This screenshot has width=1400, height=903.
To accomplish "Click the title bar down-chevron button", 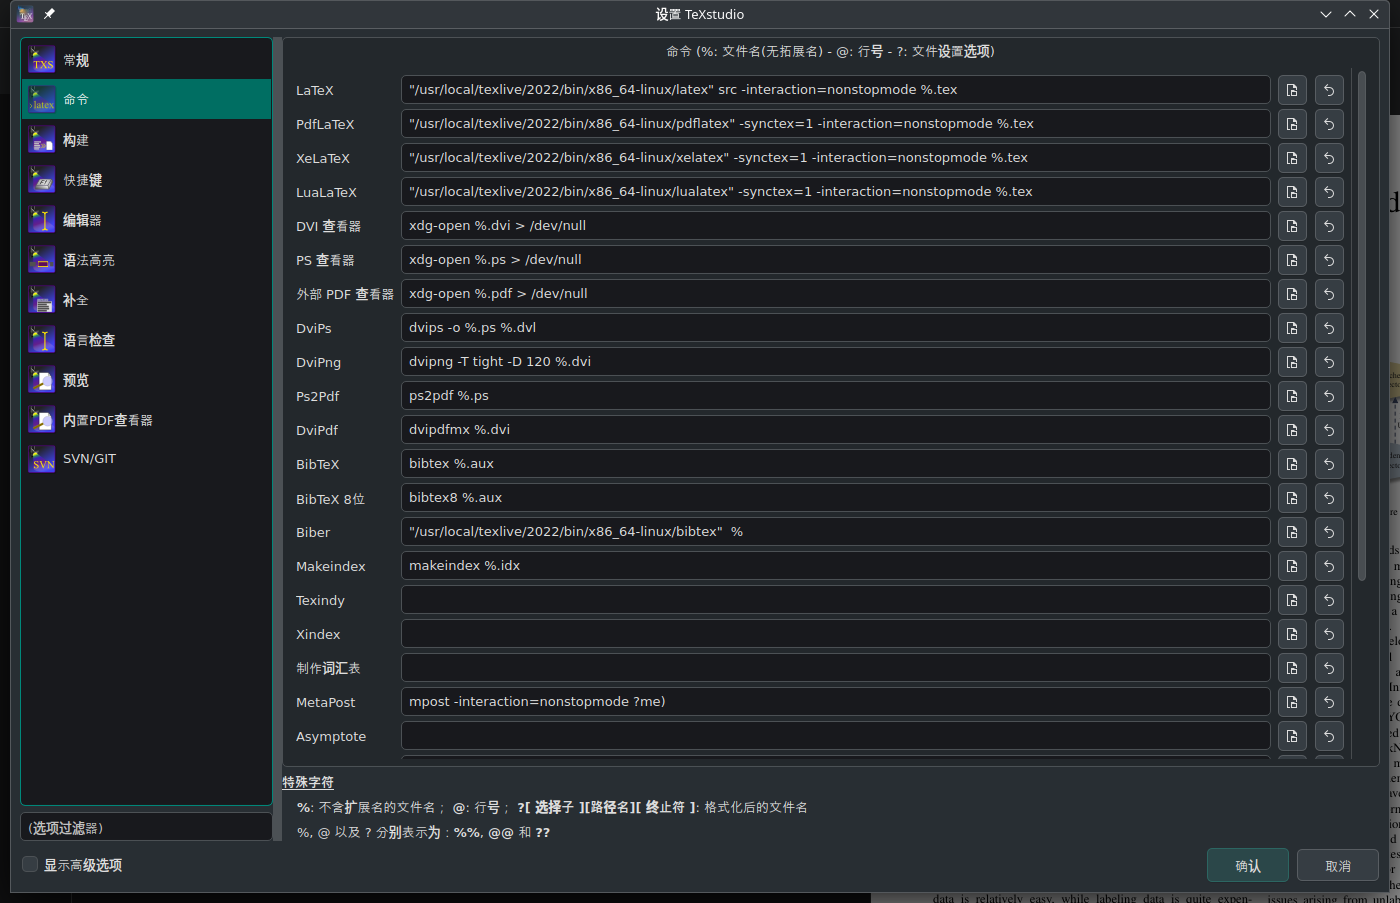I will pyautogui.click(x=1326, y=14).
